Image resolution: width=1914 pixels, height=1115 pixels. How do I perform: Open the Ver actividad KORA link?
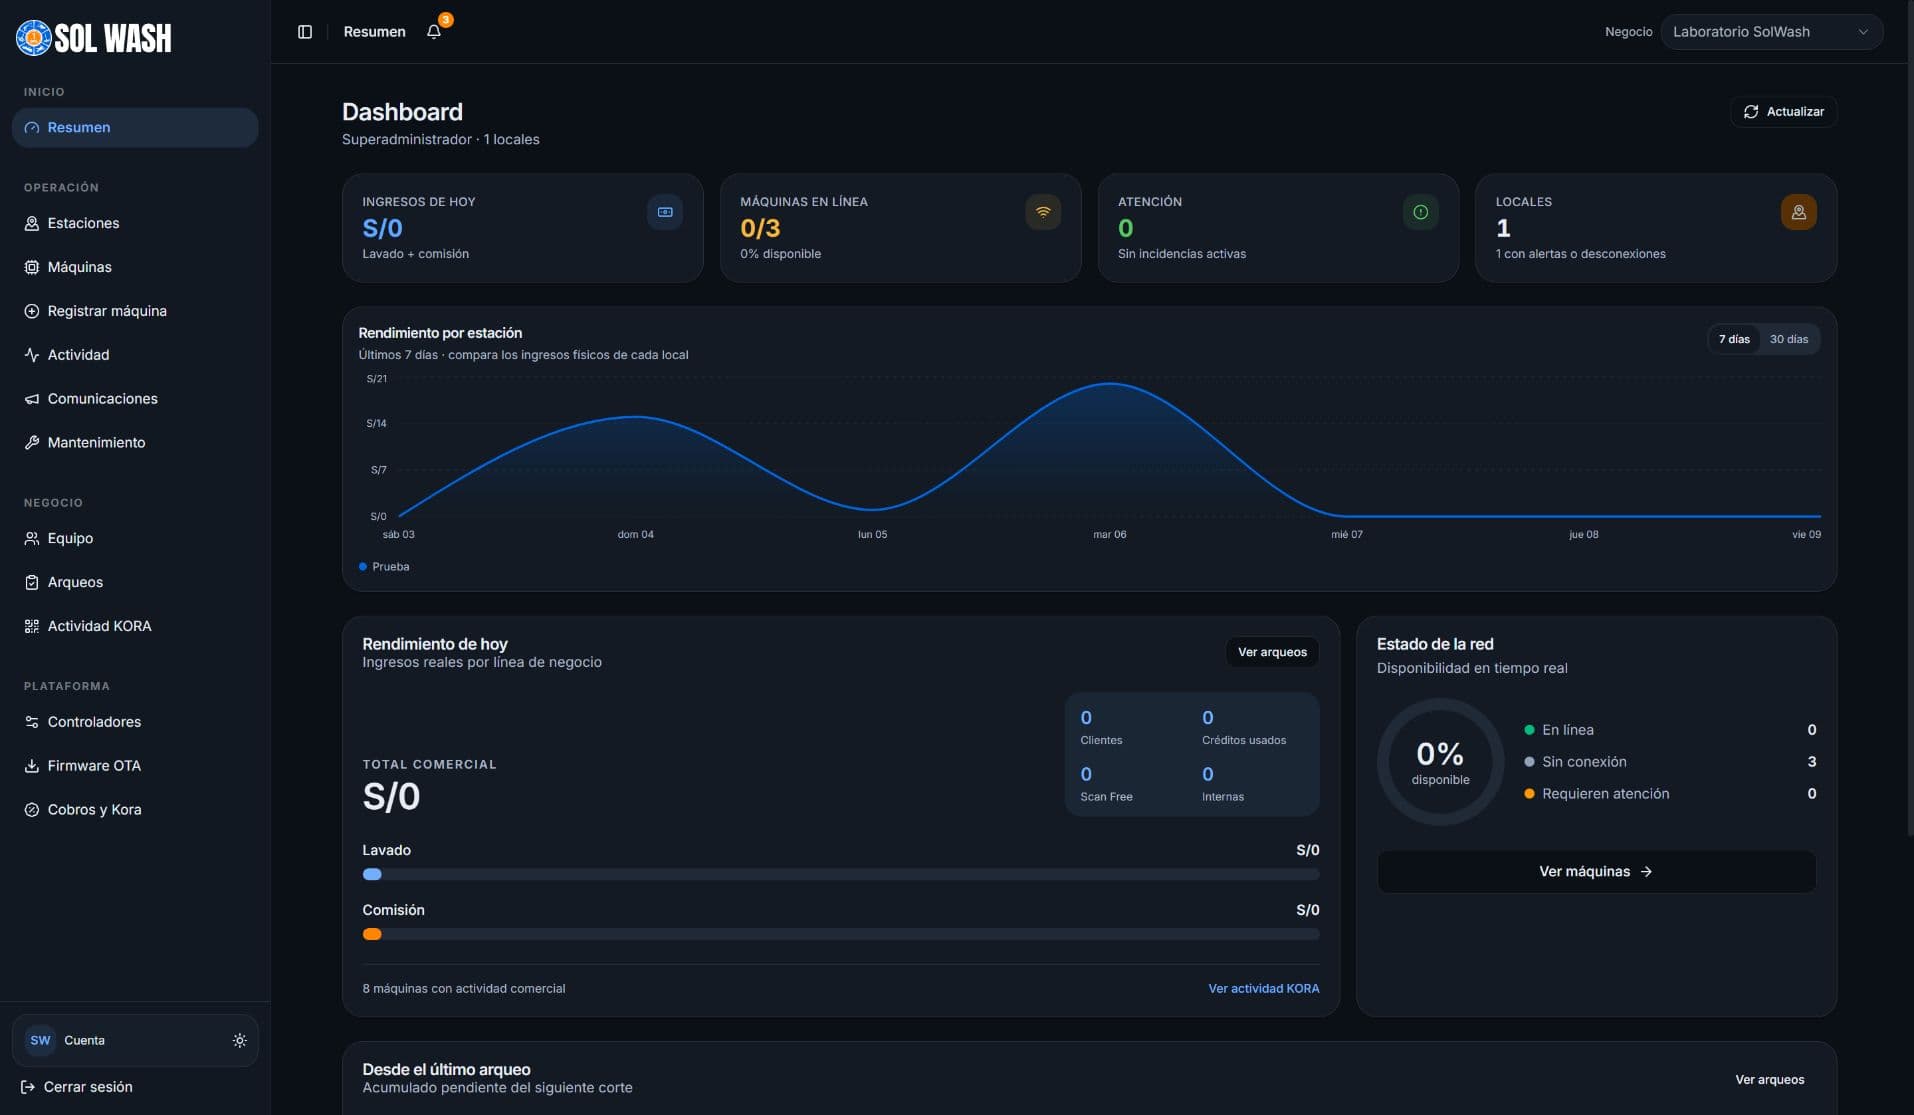click(1263, 988)
